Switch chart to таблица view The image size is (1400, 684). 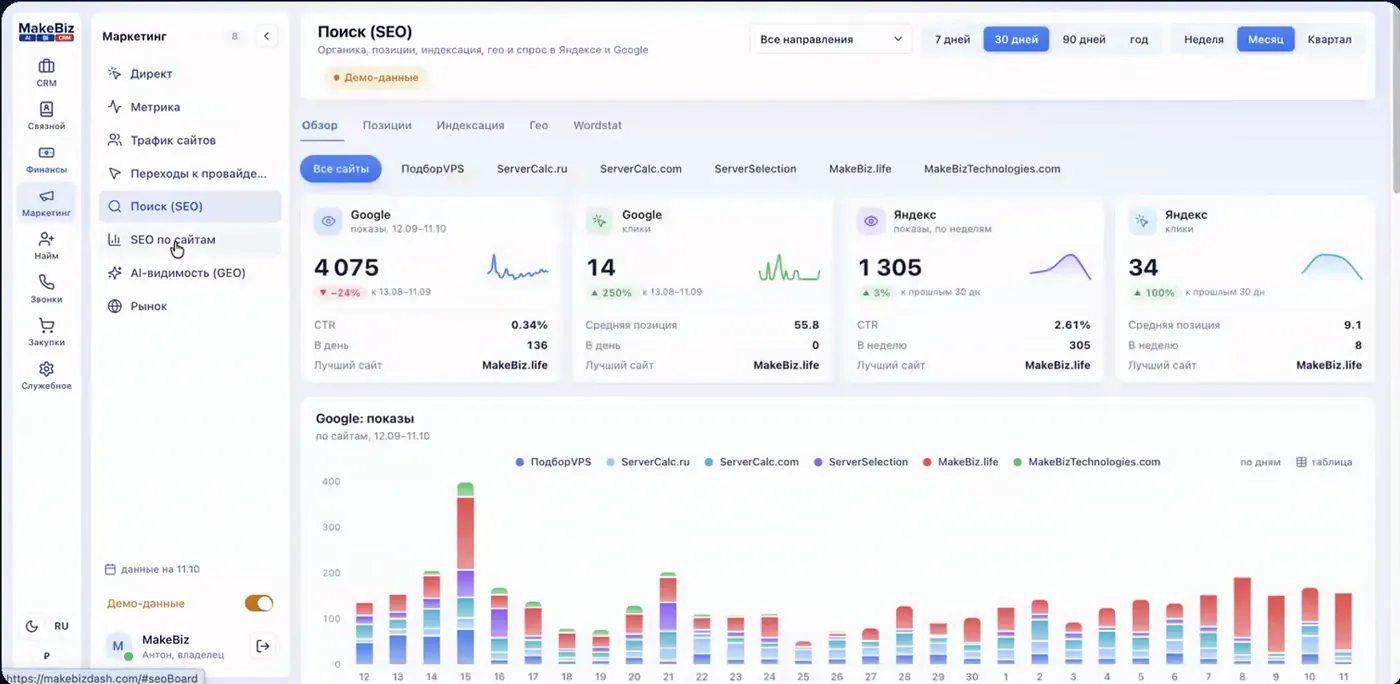[1324, 462]
